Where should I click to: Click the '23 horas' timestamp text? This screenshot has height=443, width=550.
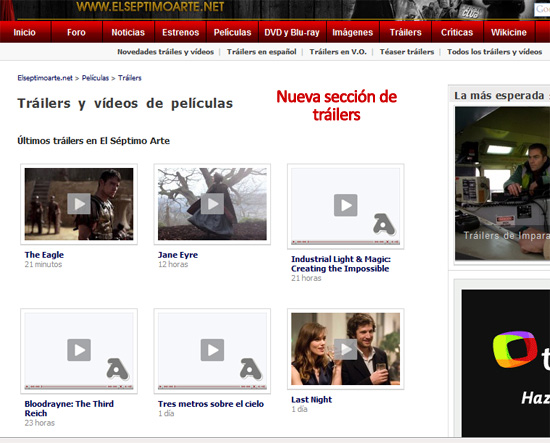point(40,423)
